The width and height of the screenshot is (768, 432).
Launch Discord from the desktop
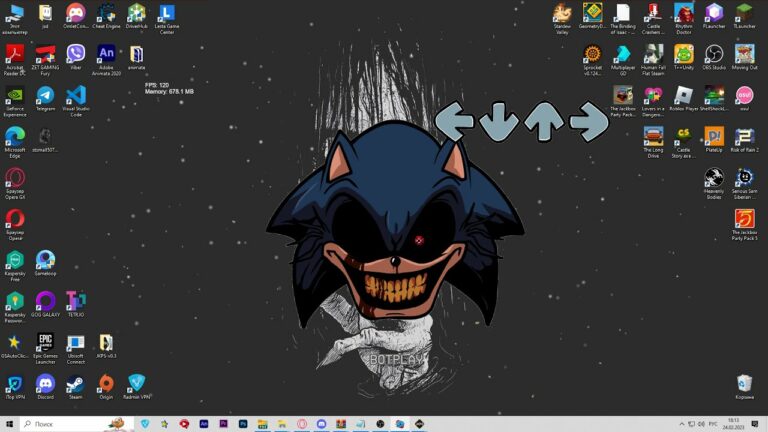(x=45, y=387)
